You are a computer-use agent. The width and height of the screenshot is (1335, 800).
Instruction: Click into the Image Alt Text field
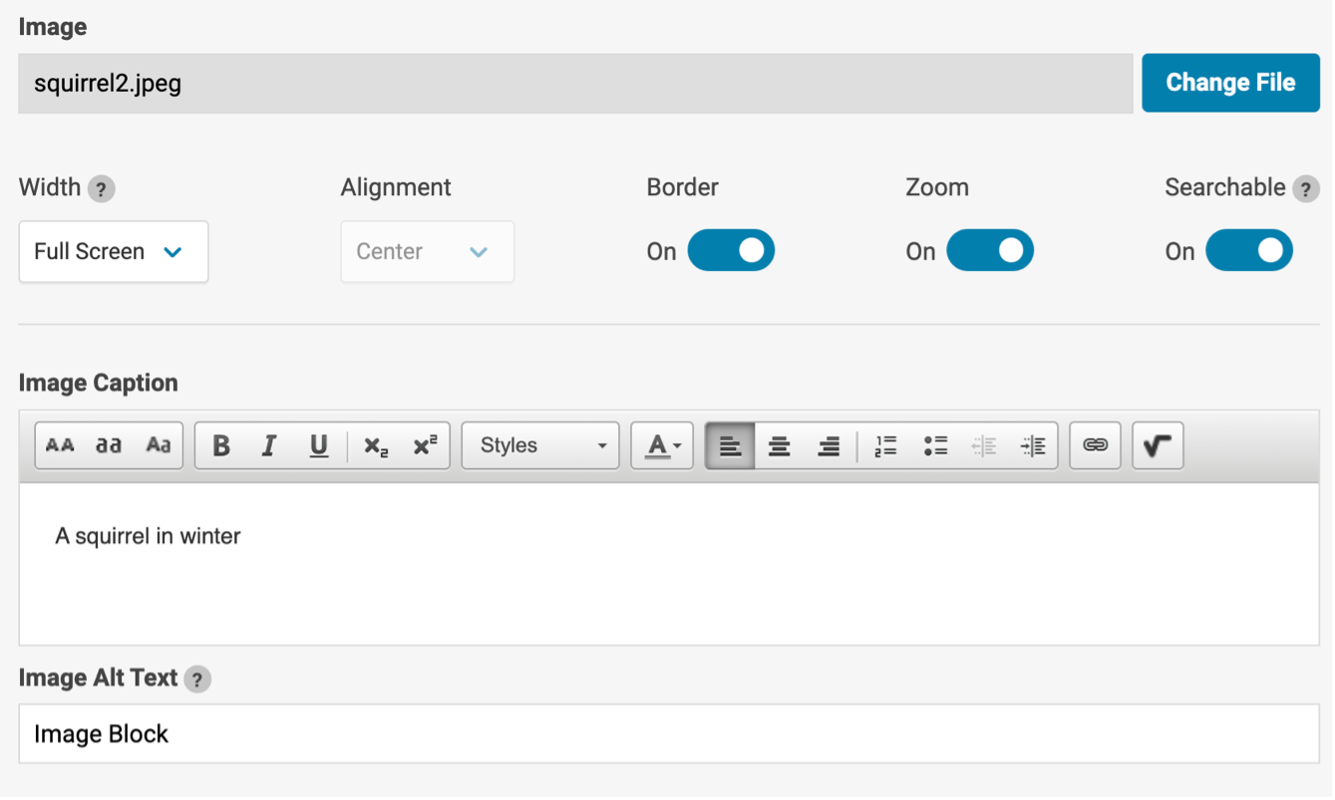coord(668,734)
